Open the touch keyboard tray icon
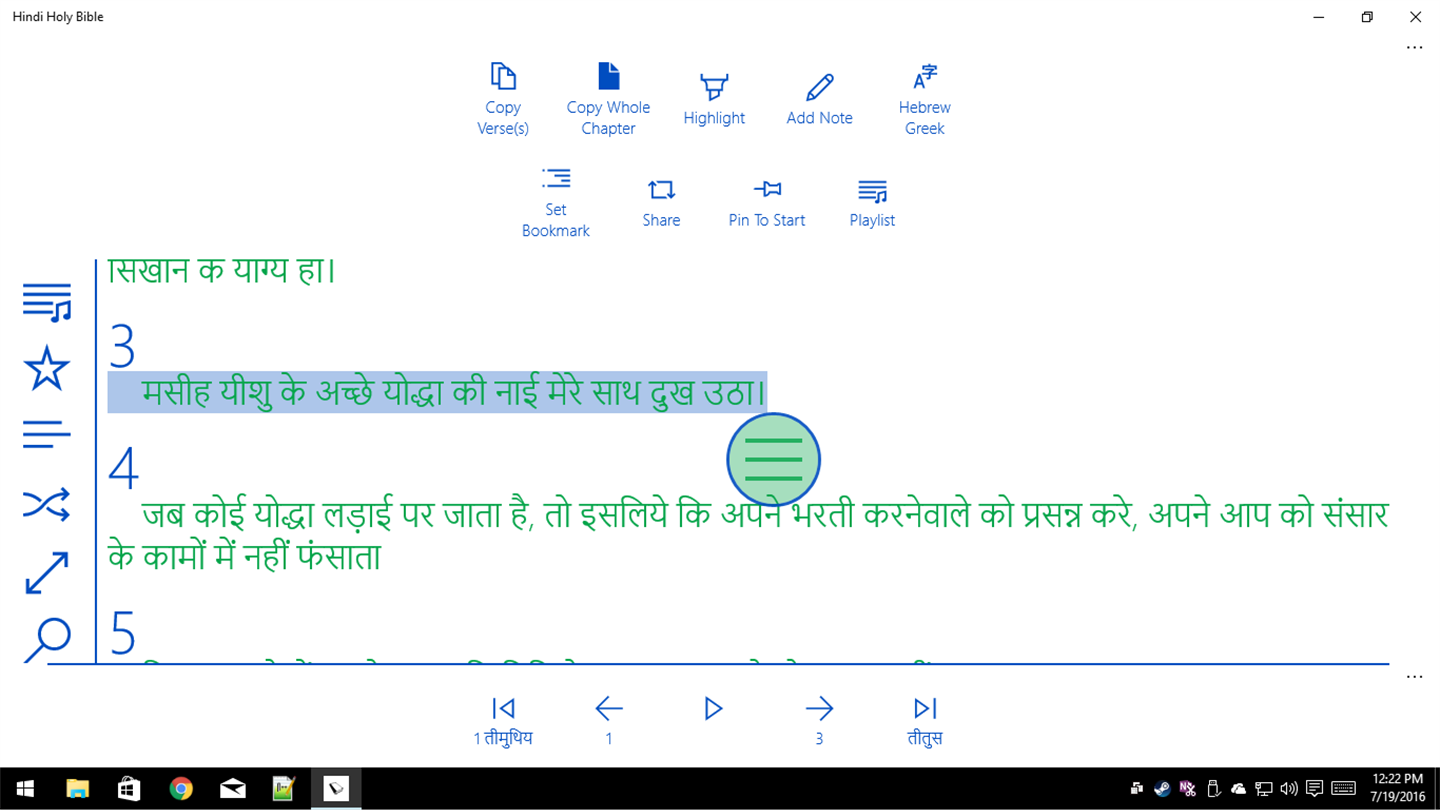 click(x=1343, y=789)
